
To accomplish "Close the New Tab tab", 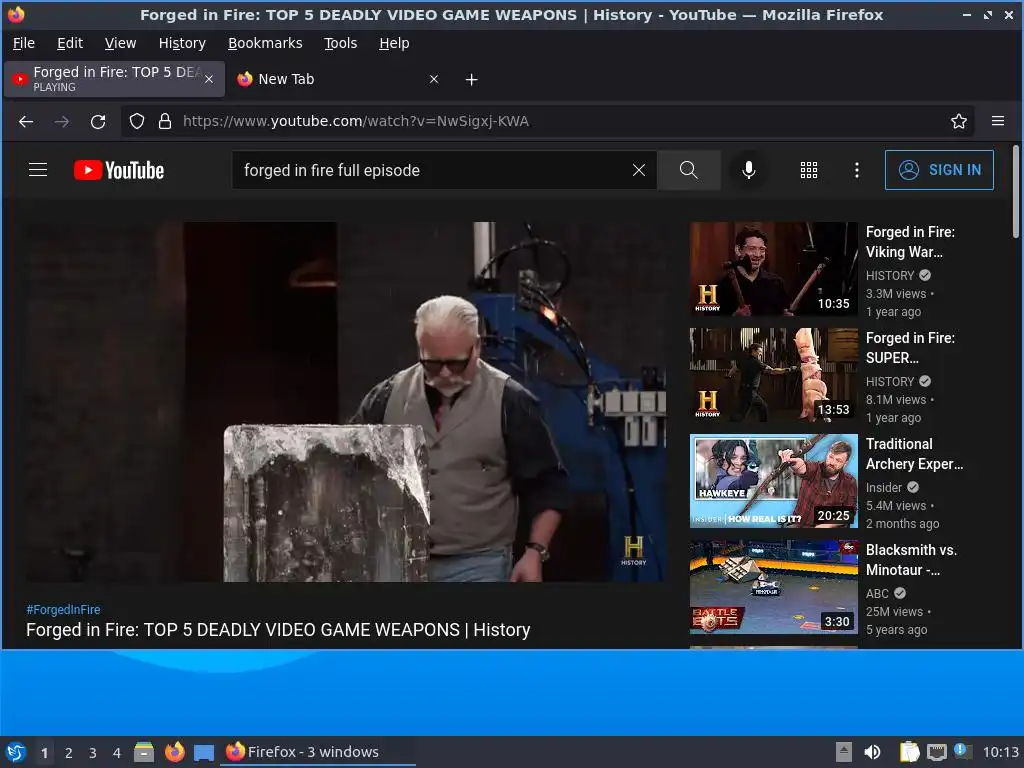I will 434,79.
